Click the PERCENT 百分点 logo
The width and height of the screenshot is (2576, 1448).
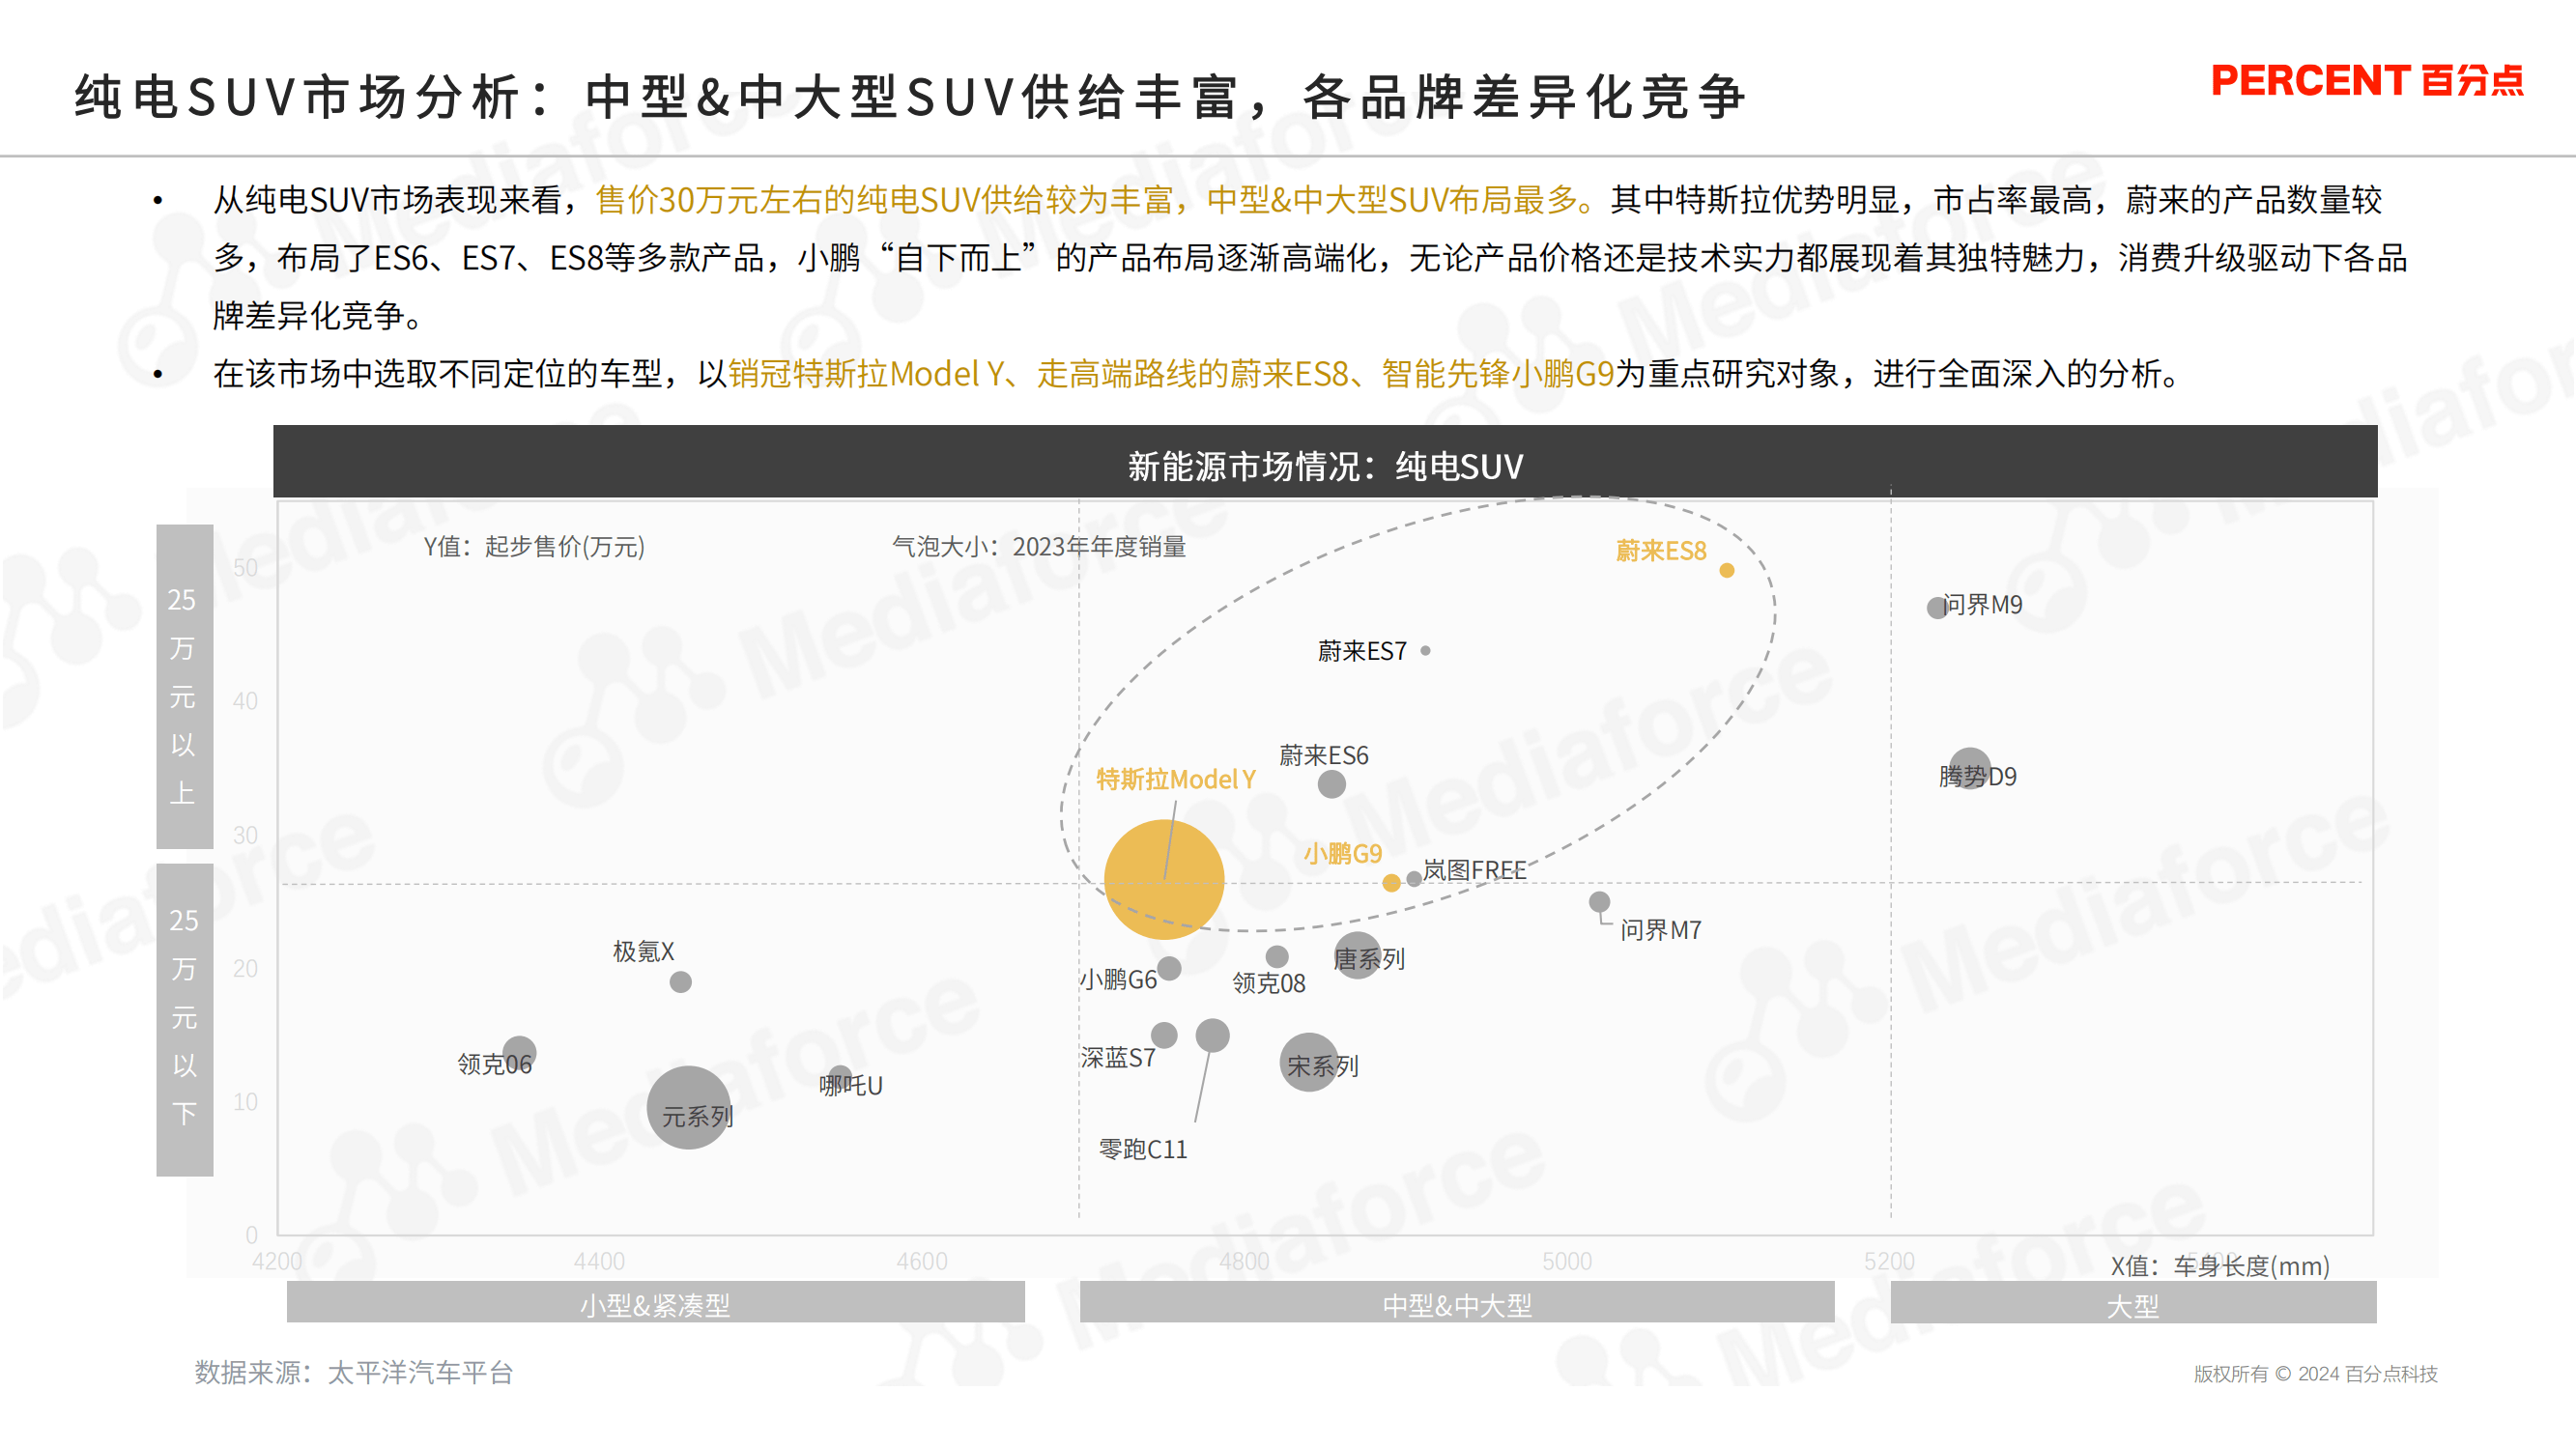tap(2366, 80)
